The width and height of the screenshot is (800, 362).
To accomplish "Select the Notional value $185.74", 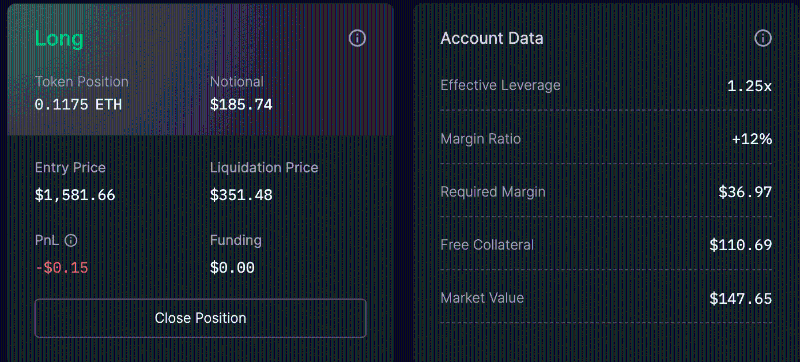I will [x=241, y=105].
